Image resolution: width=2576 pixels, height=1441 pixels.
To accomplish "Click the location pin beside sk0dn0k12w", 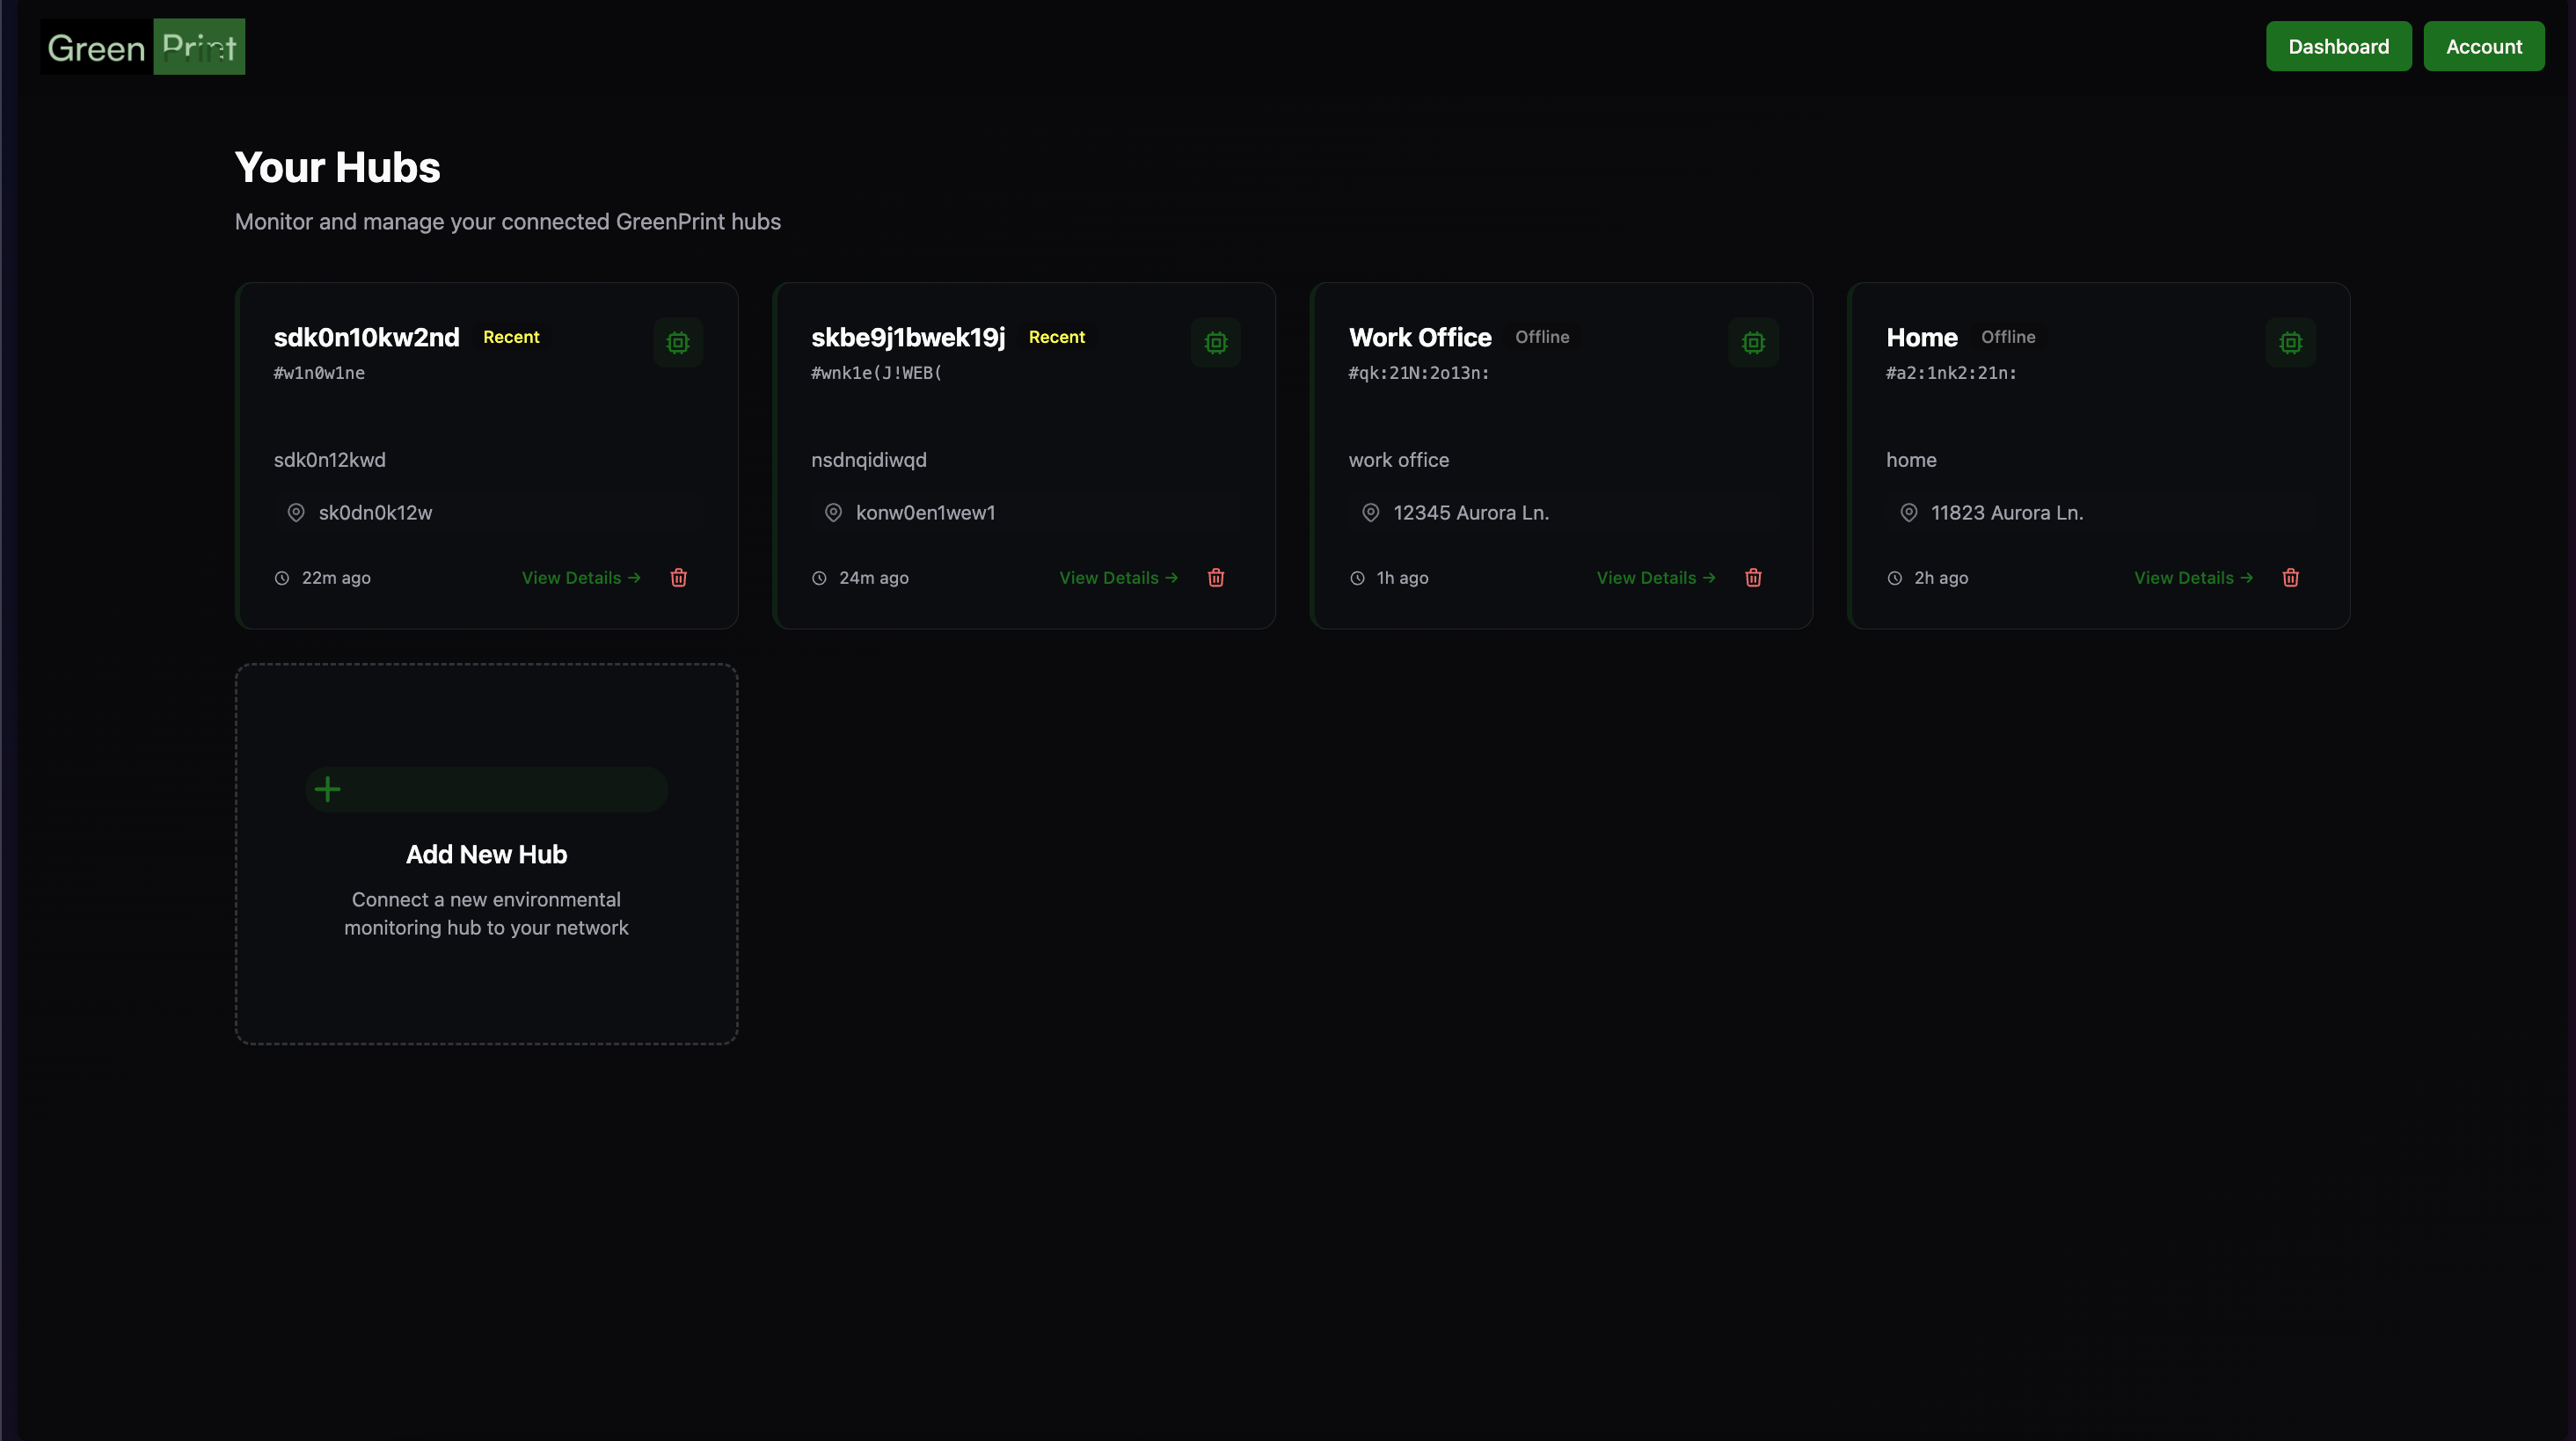I will tap(296, 513).
